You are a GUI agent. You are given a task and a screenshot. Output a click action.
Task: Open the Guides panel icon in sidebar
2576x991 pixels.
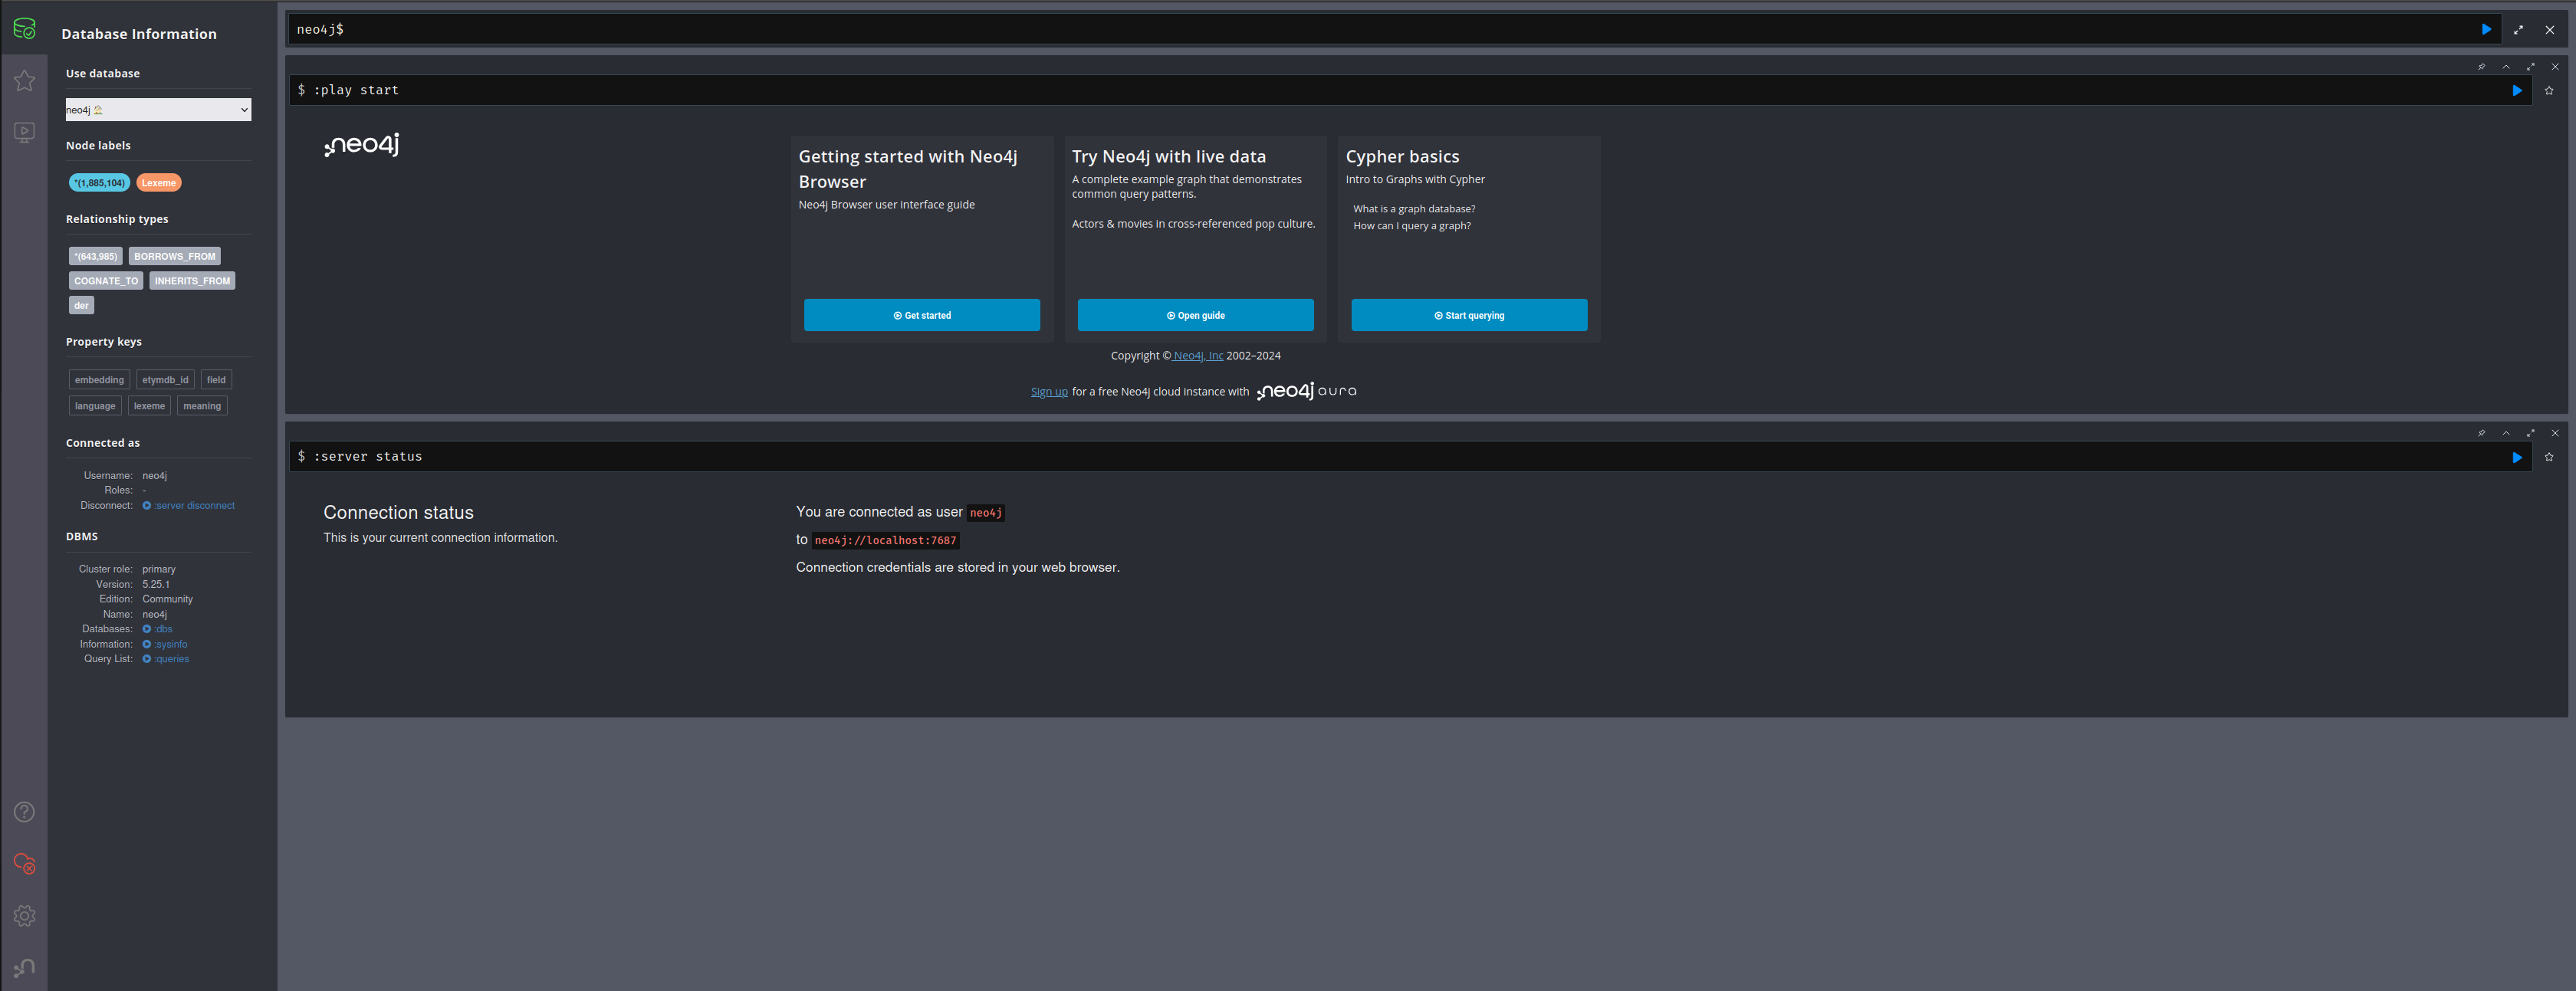pos(24,132)
